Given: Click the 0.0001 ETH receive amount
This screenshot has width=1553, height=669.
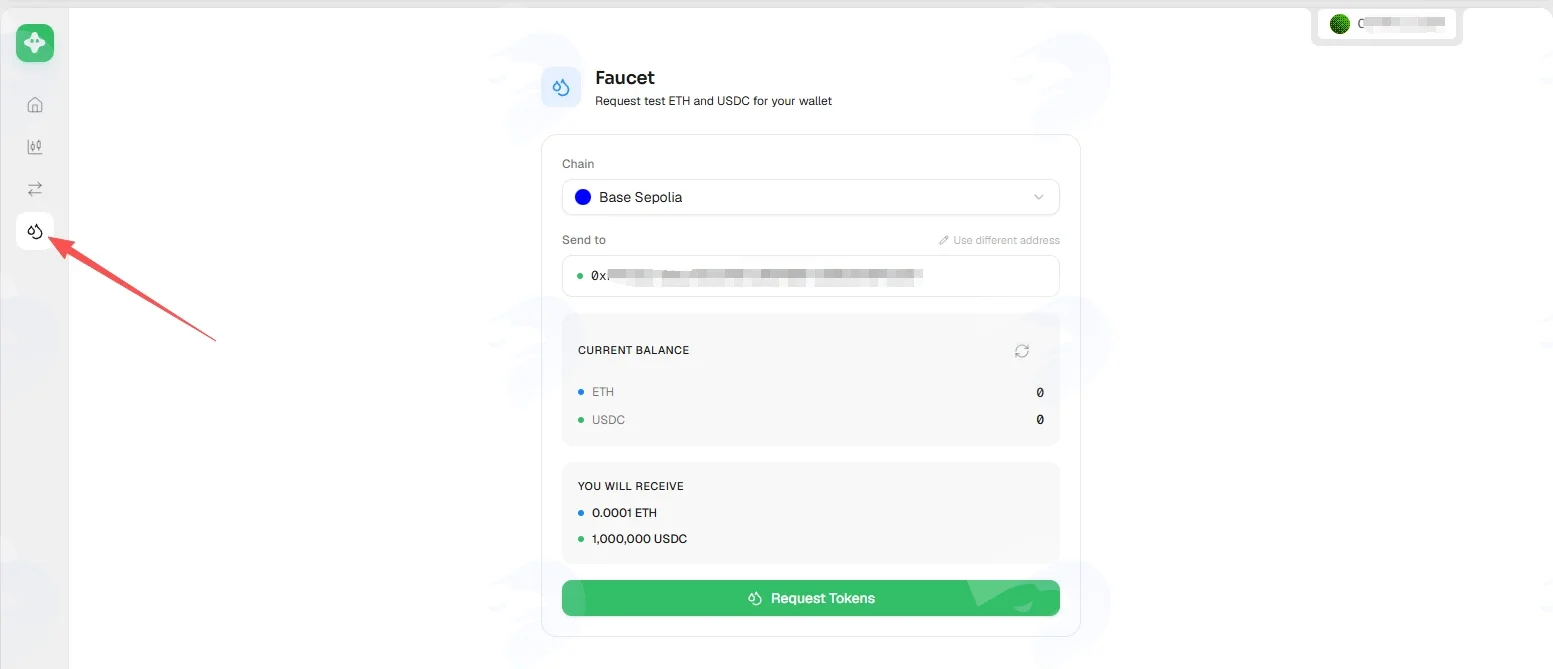Looking at the screenshot, I should (x=624, y=513).
